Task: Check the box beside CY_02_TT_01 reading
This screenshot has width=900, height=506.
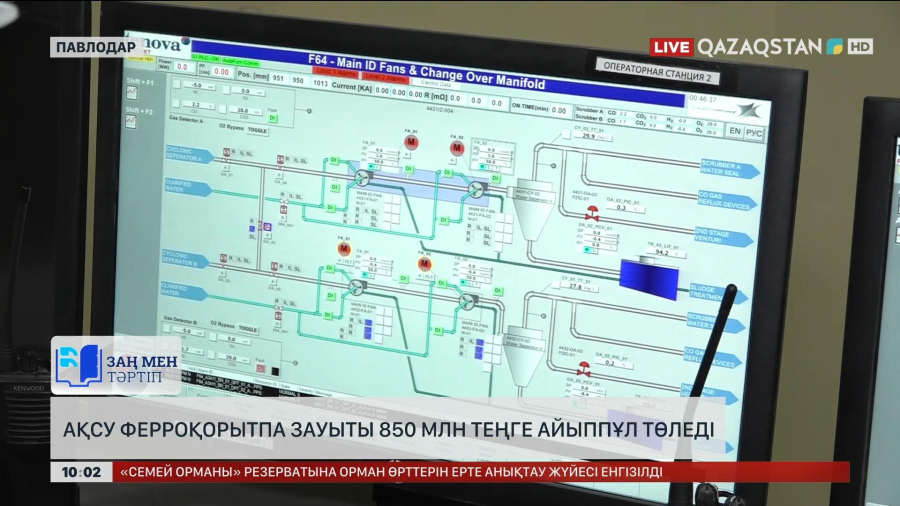Action: [565, 134]
